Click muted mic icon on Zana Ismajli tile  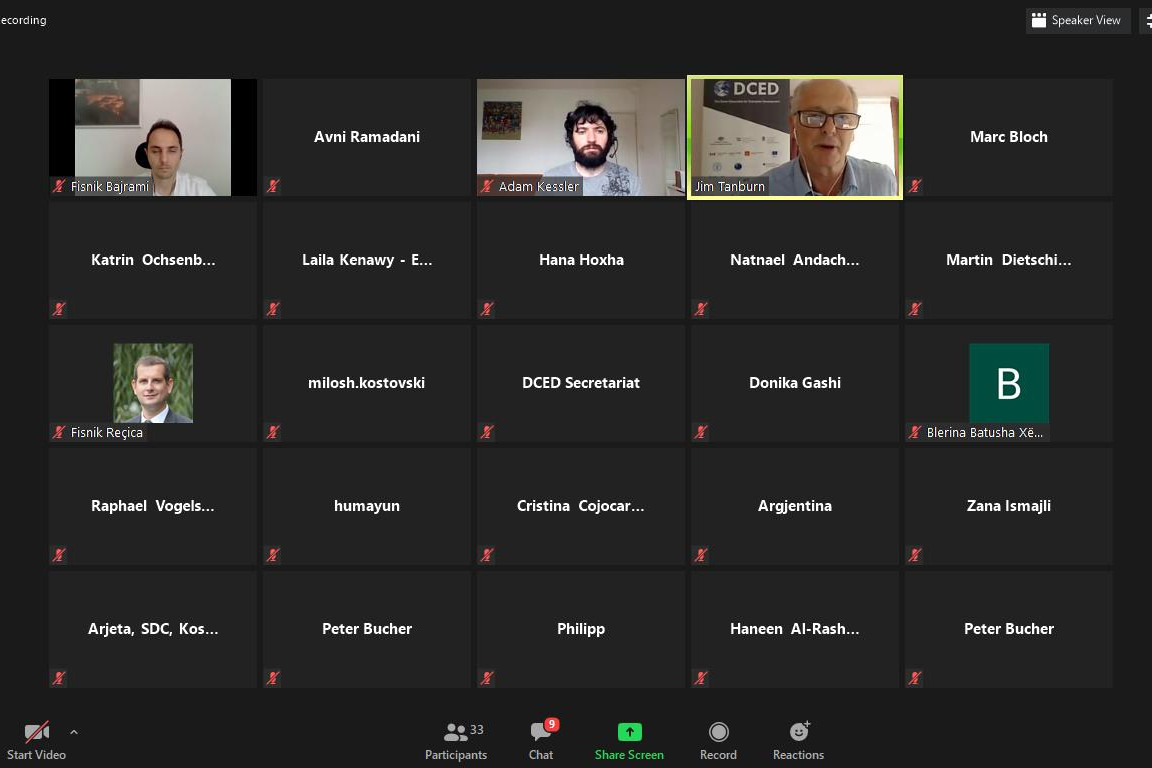pos(915,555)
